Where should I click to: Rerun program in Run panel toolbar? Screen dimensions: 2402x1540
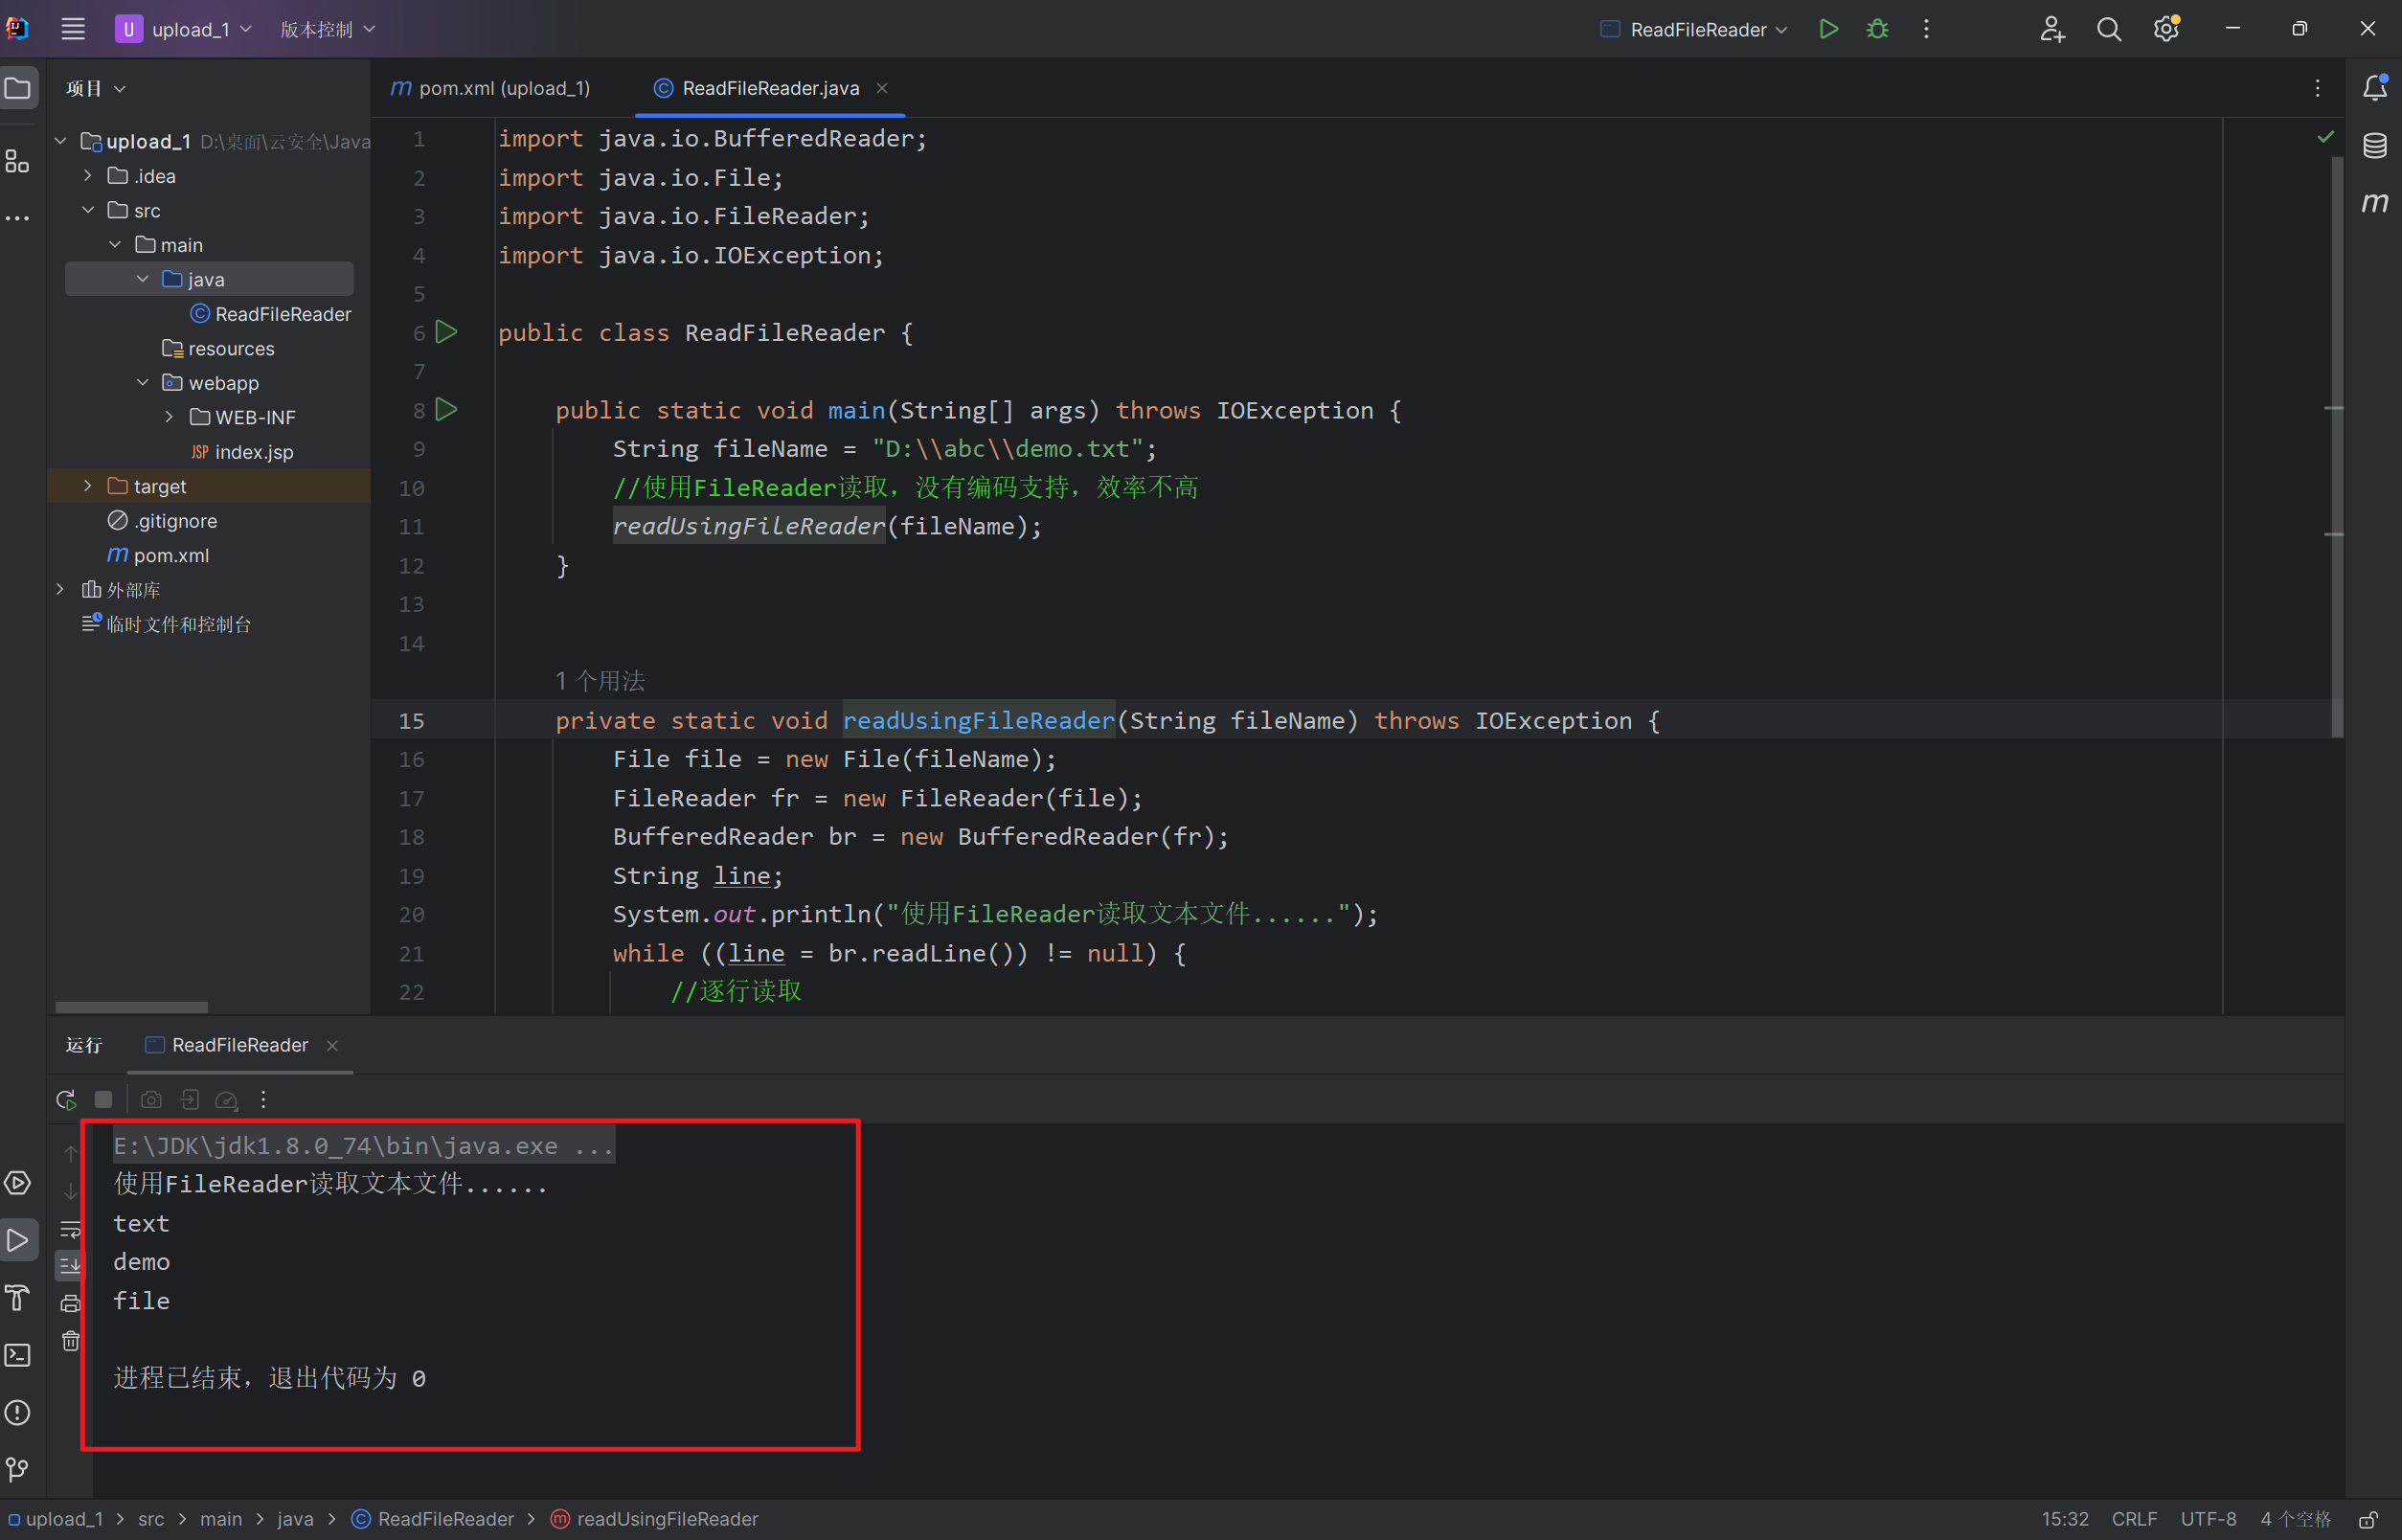(x=66, y=1099)
